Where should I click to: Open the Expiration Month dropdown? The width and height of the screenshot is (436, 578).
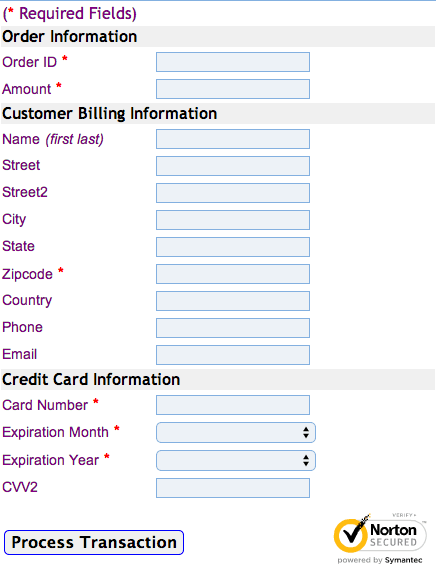[x=236, y=432]
